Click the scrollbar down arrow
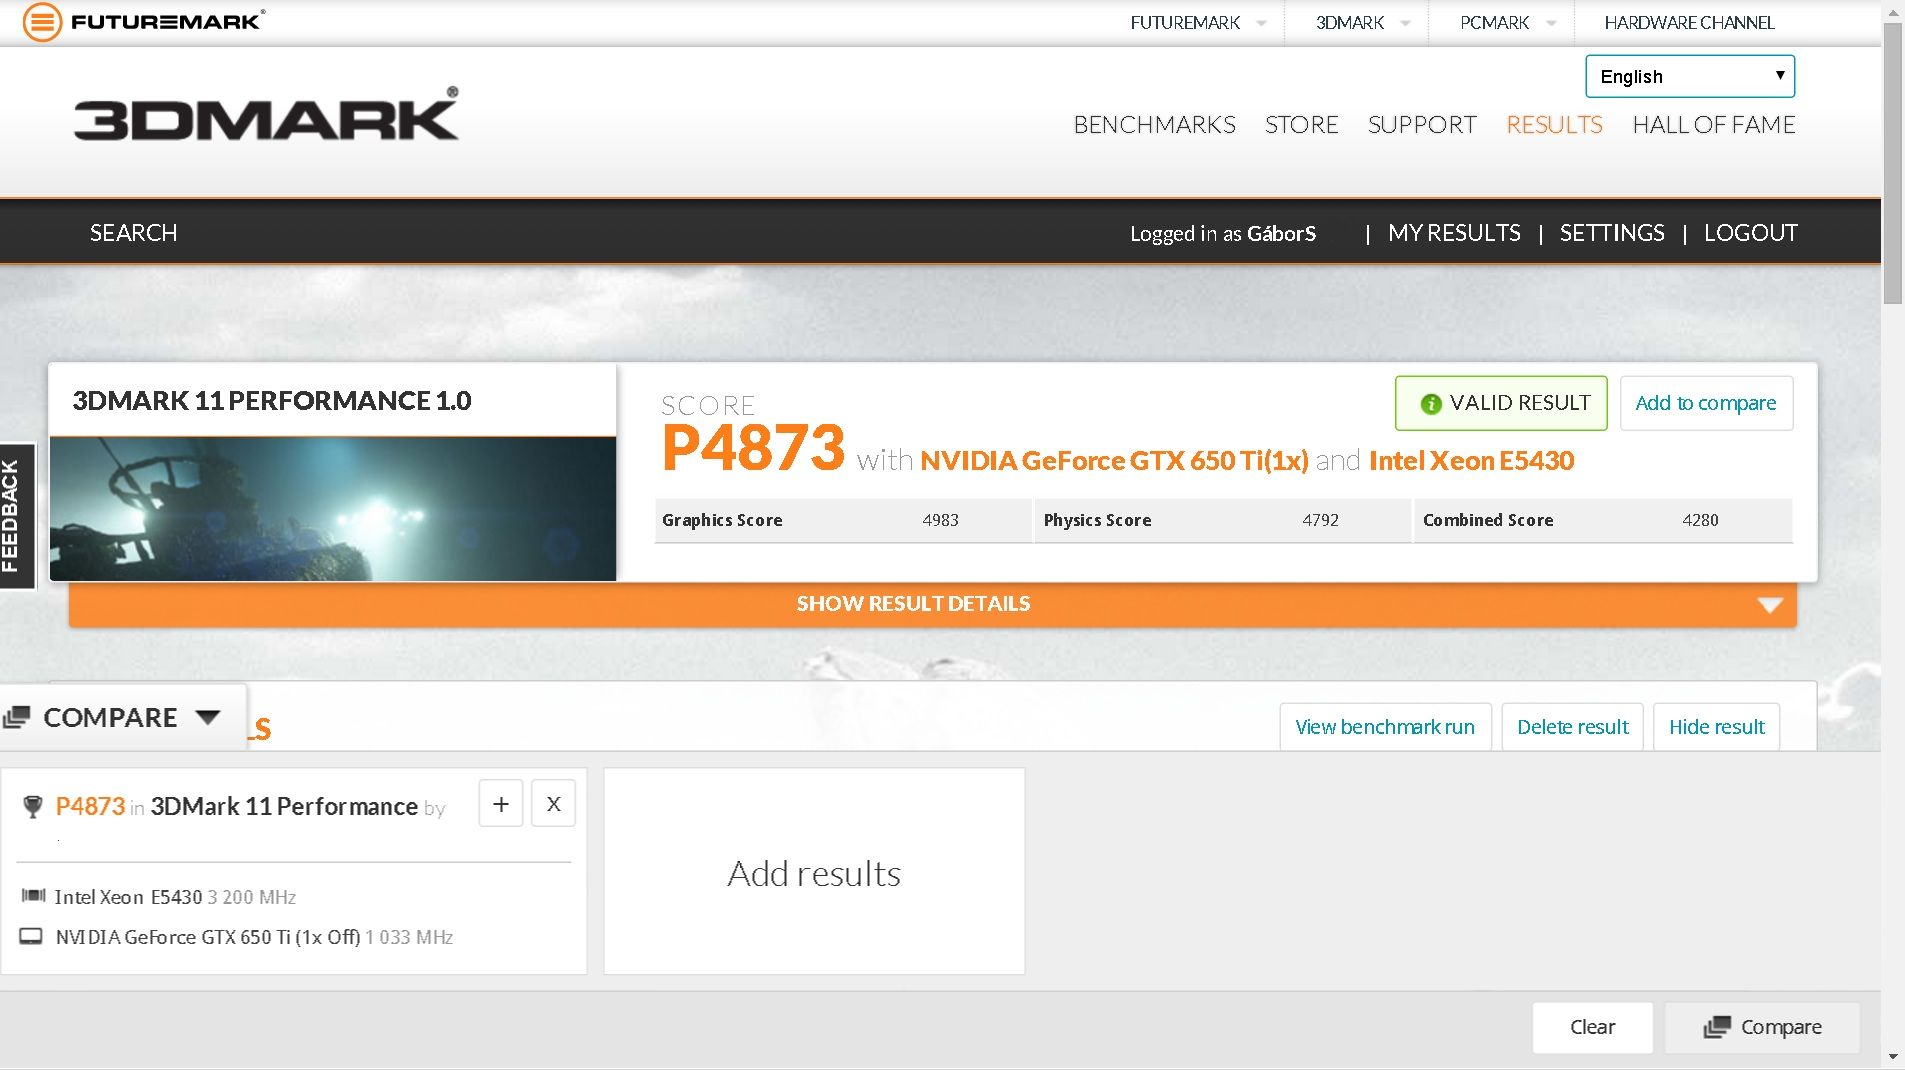Image resolution: width=1905 pixels, height=1071 pixels. click(1892, 1057)
